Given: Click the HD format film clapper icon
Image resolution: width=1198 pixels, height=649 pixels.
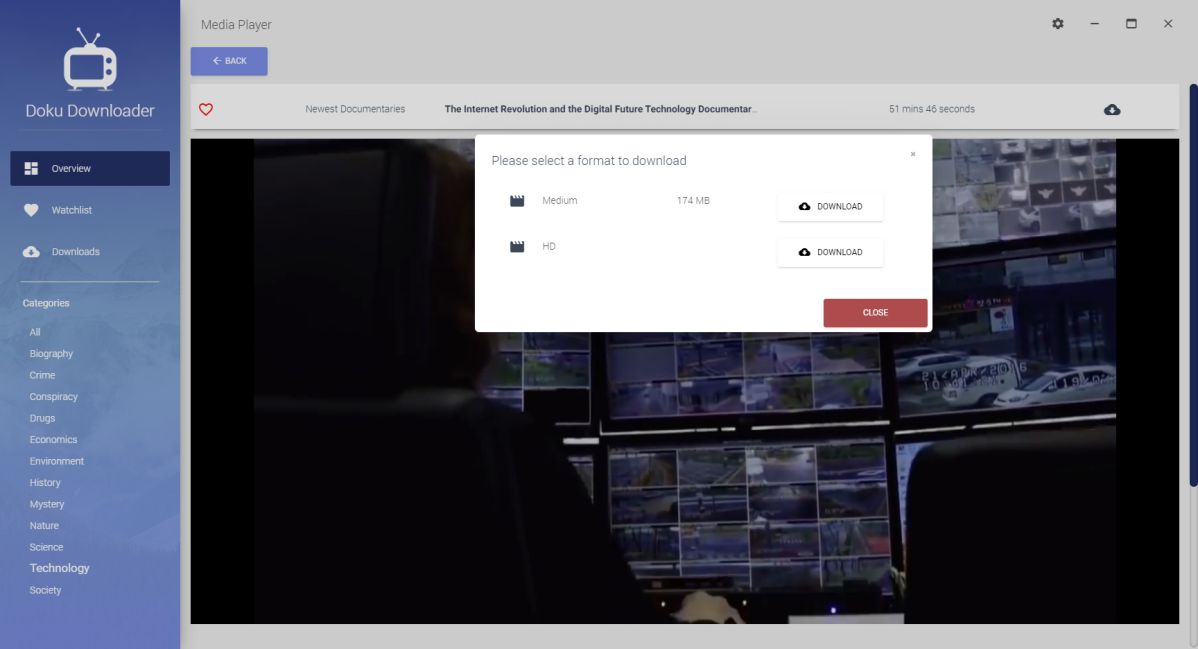Looking at the screenshot, I should pyautogui.click(x=517, y=247).
